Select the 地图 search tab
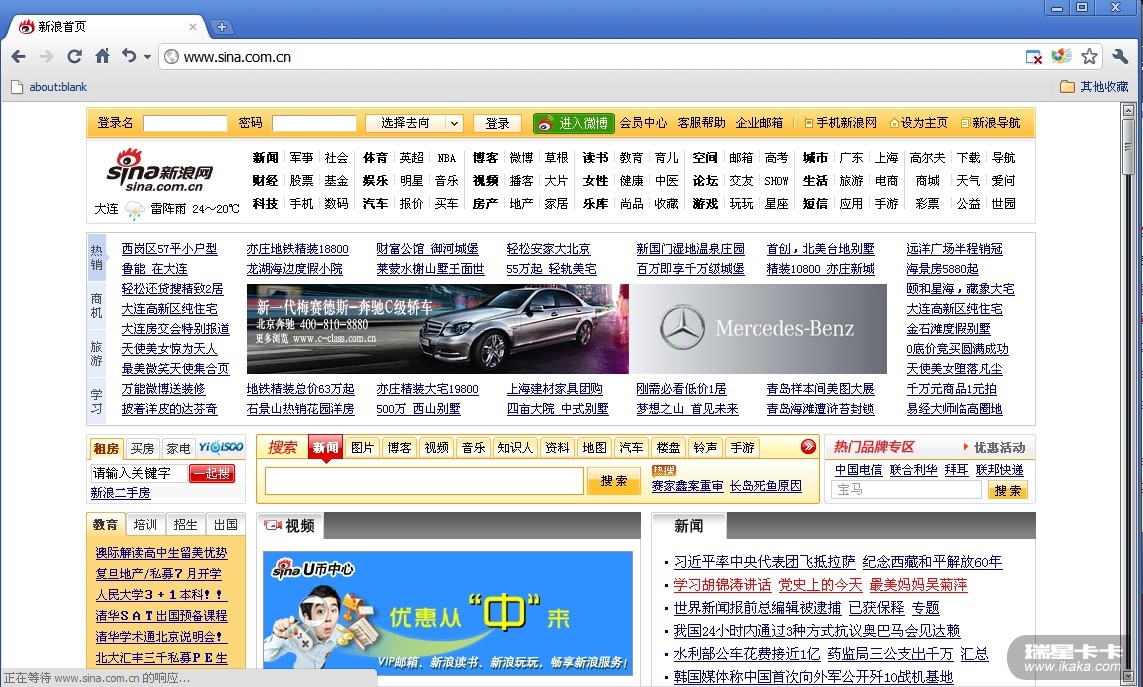 tap(594, 448)
